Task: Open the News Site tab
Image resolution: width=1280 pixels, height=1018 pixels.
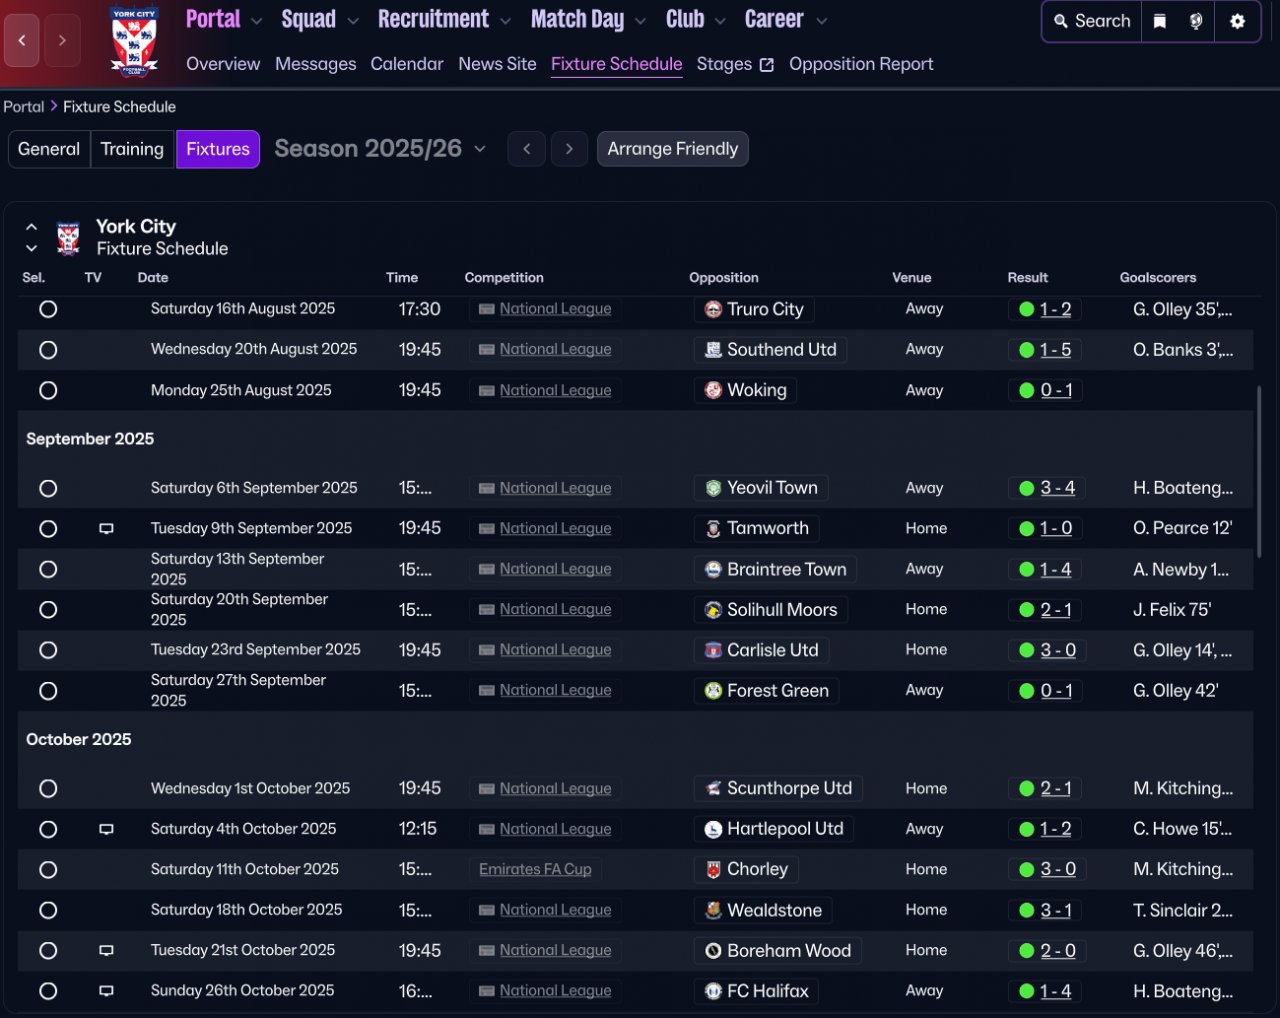Action: (x=498, y=64)
